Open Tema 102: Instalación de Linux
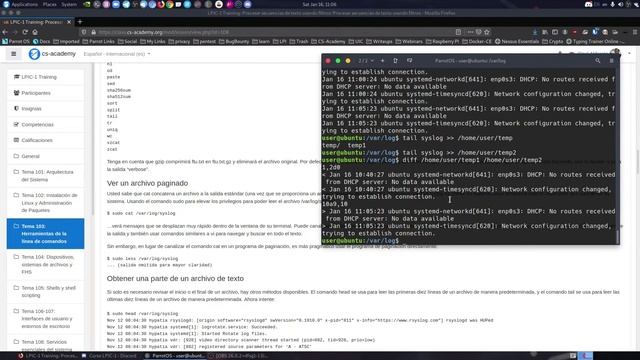This screenshot has width=640, height=360. [45, 202]
